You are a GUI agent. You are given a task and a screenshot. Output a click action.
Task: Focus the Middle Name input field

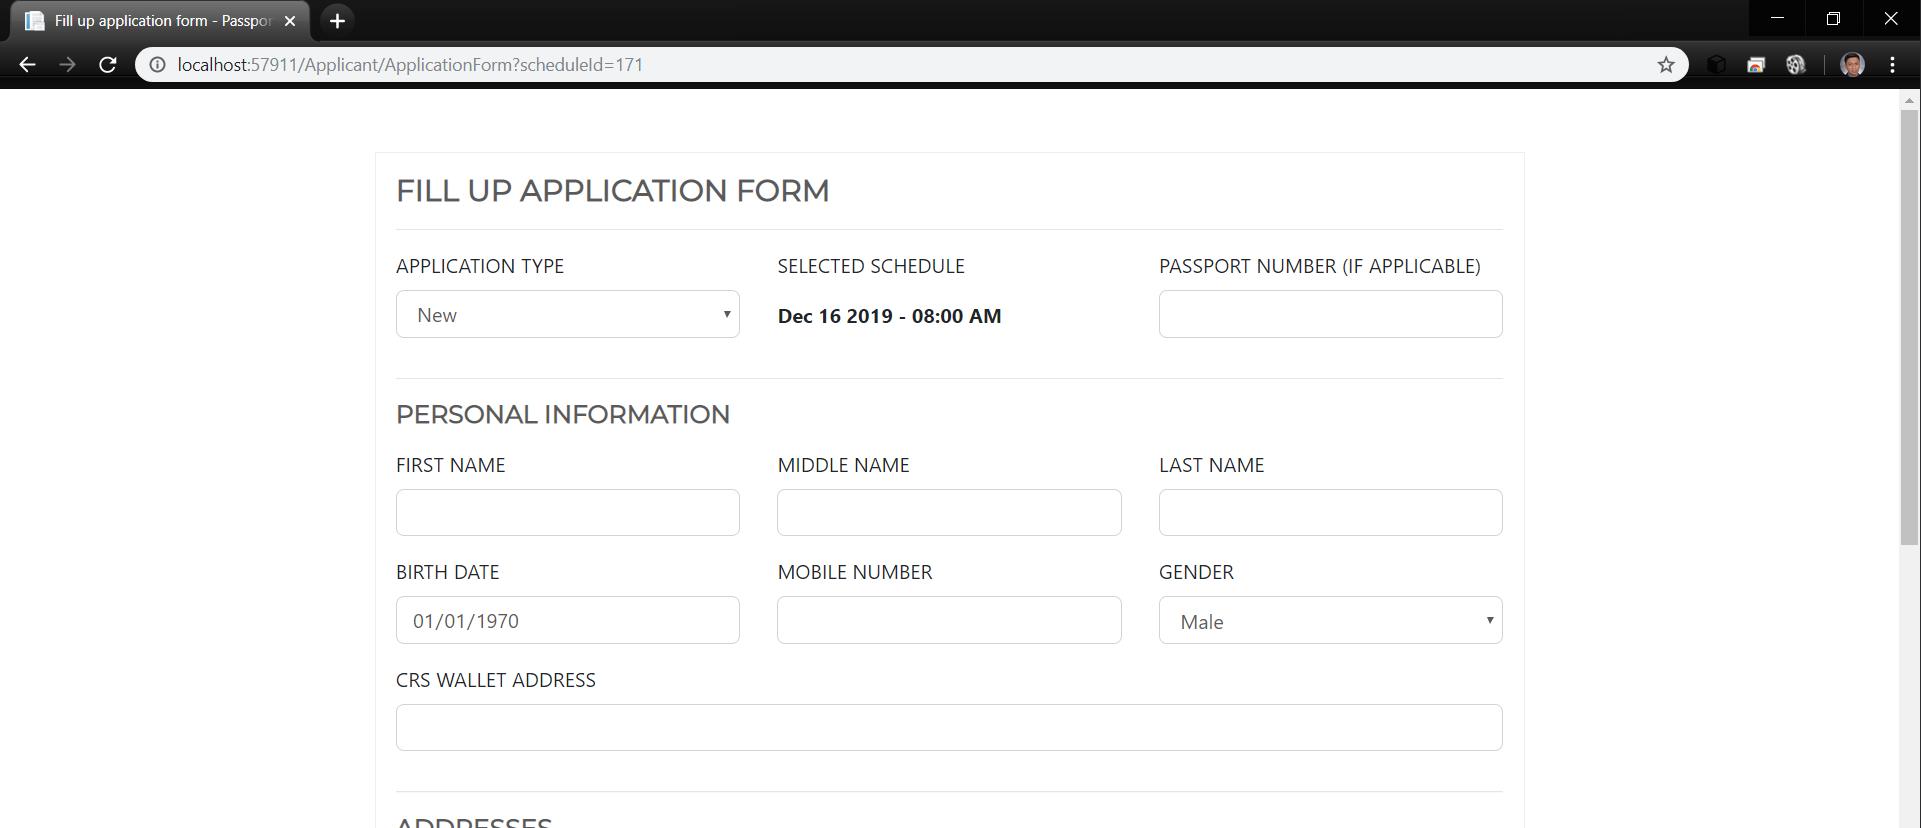949,512
